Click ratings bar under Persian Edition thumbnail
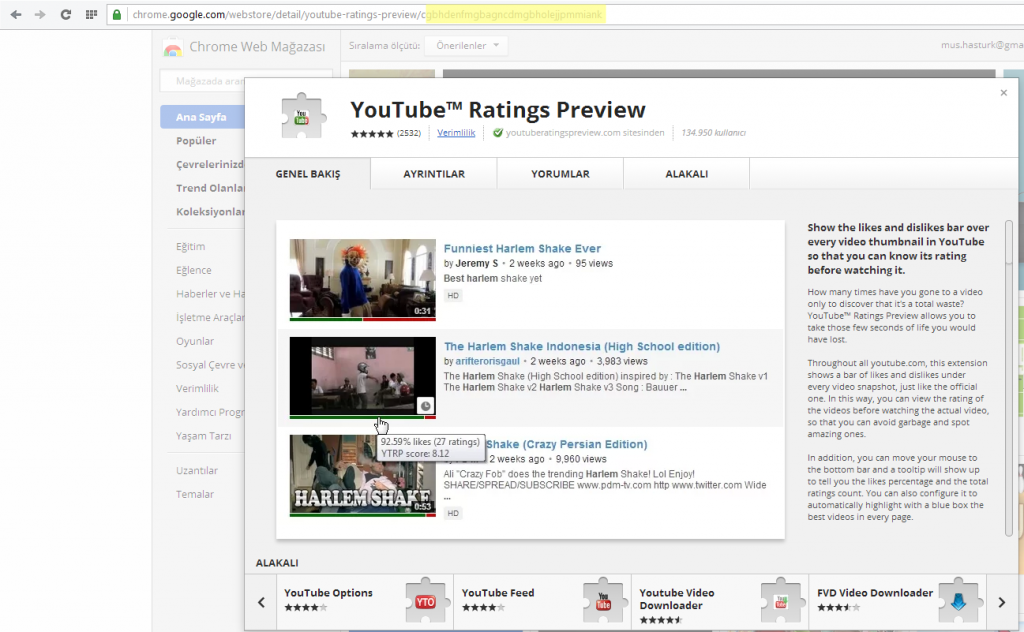Screen dimensions: 1024x632 (362, 515)
